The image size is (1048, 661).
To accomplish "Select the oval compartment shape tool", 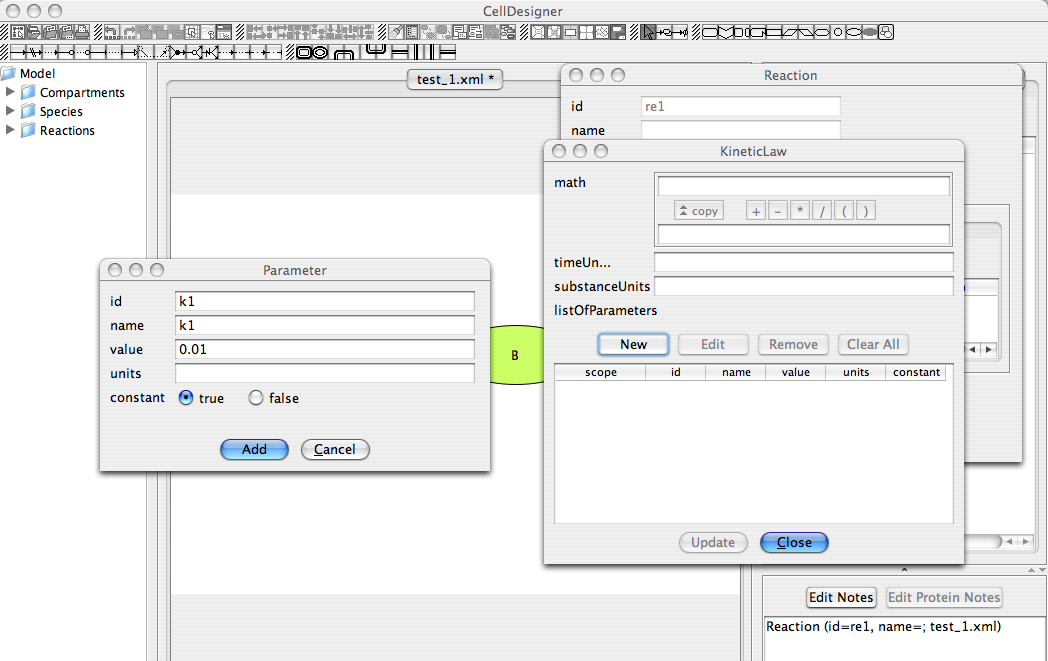I will pos(319,52).
